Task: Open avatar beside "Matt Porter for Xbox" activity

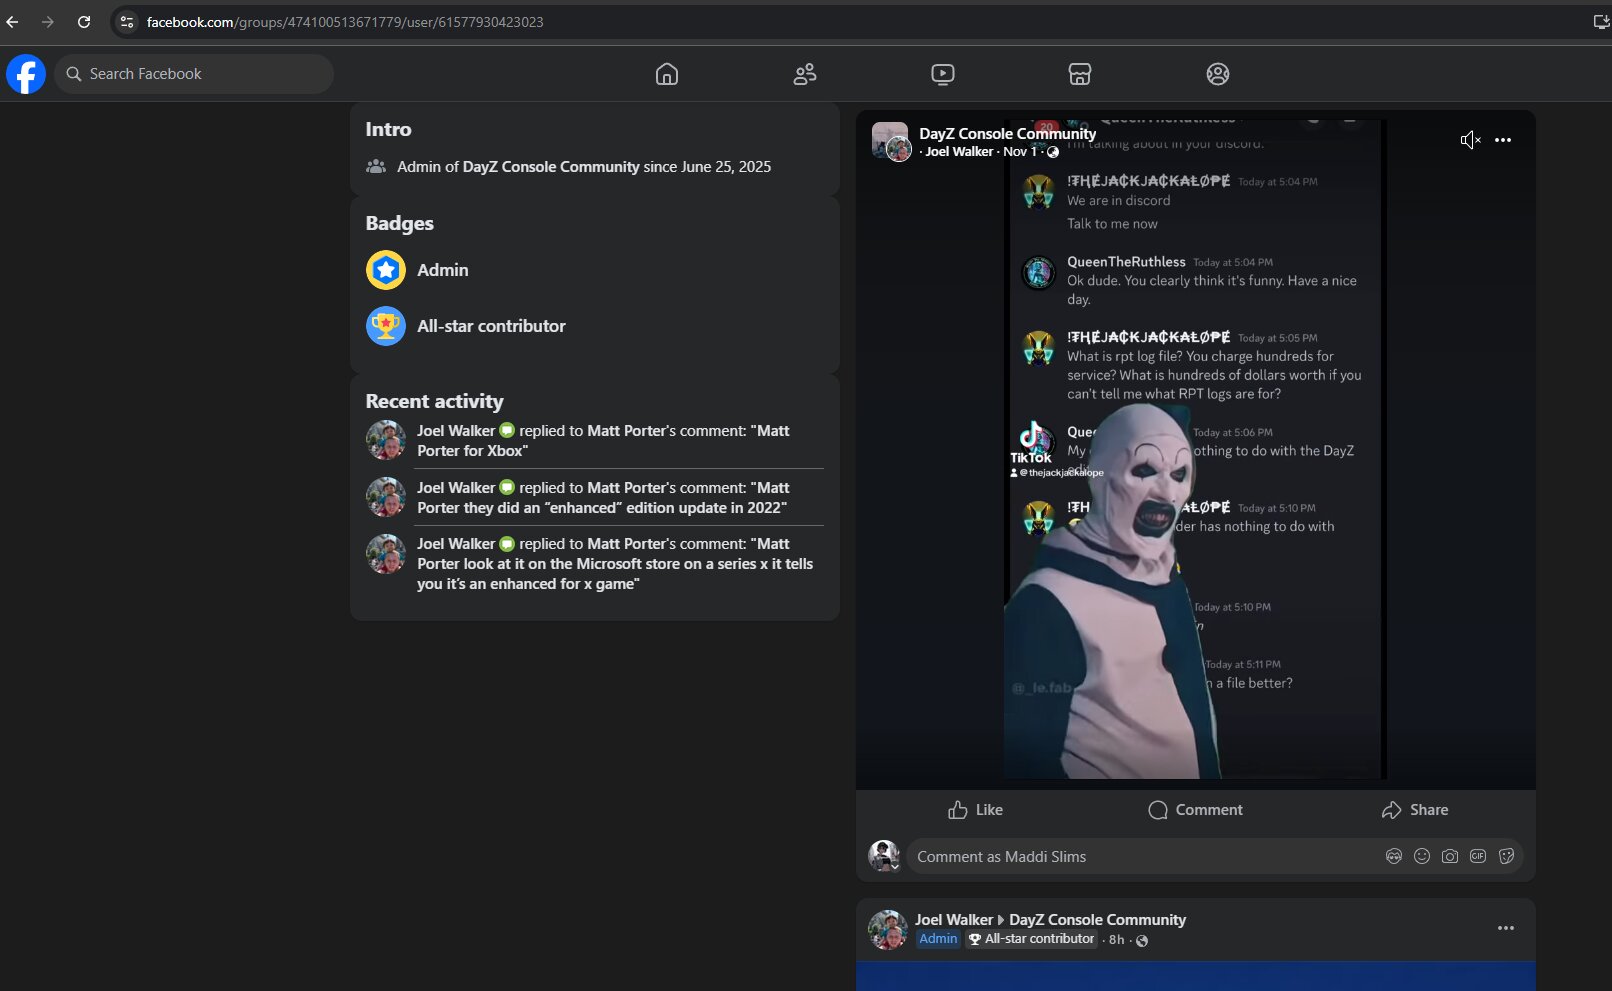Action: tap(386, 441)
